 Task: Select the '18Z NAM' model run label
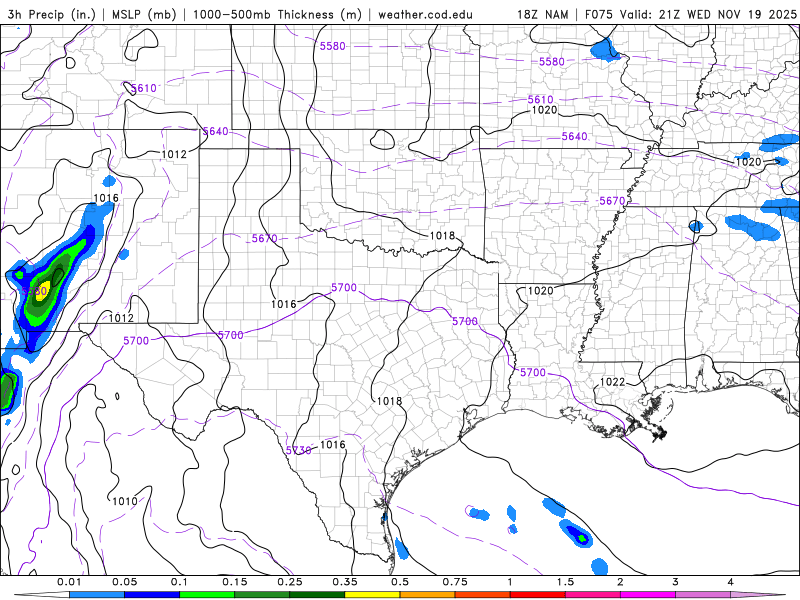542,14
